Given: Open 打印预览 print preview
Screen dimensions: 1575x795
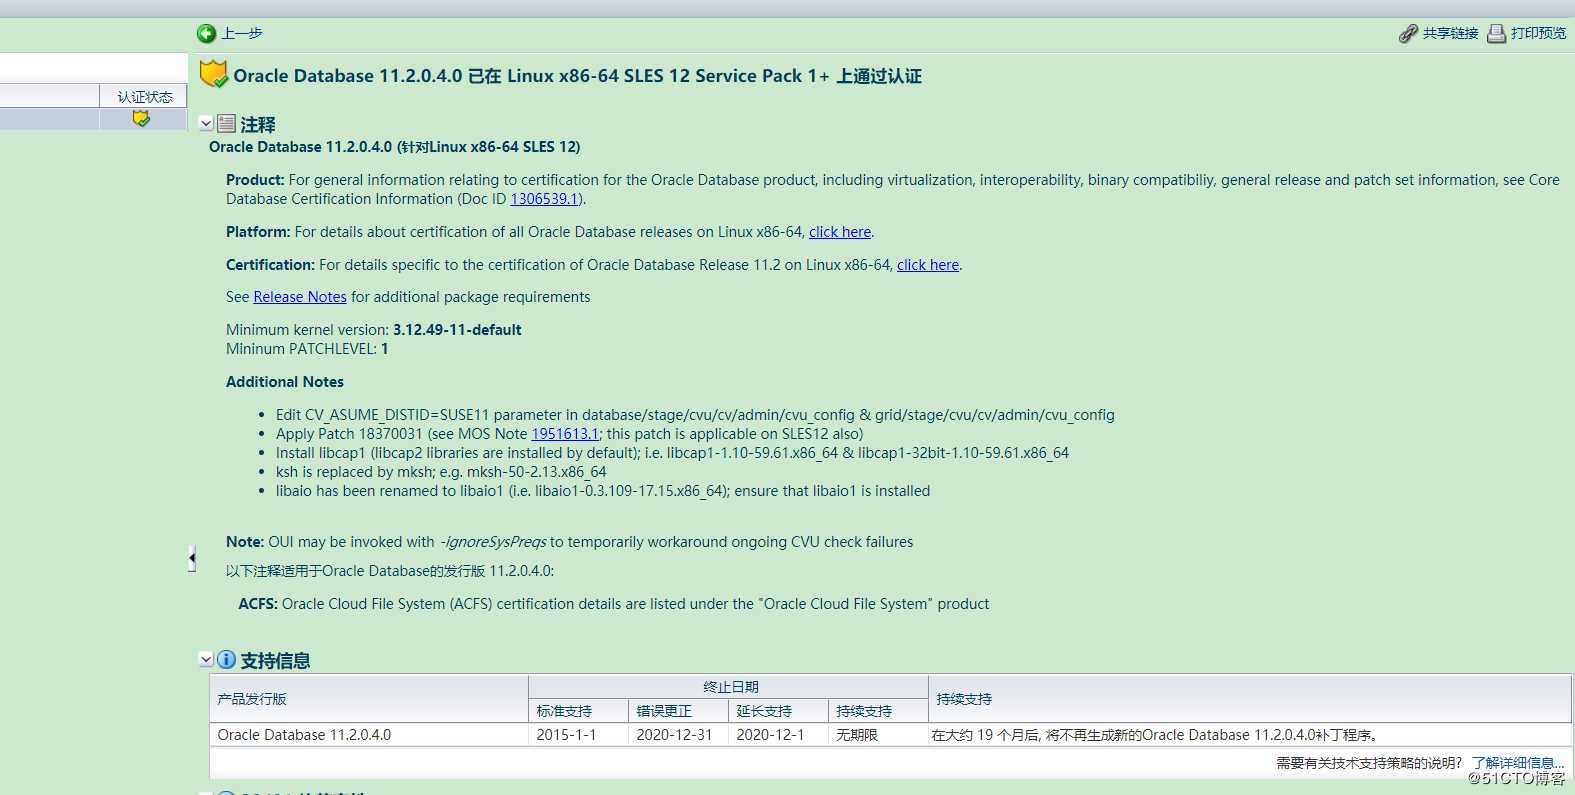Looking at the screenshot, I should click(1538, 34).
